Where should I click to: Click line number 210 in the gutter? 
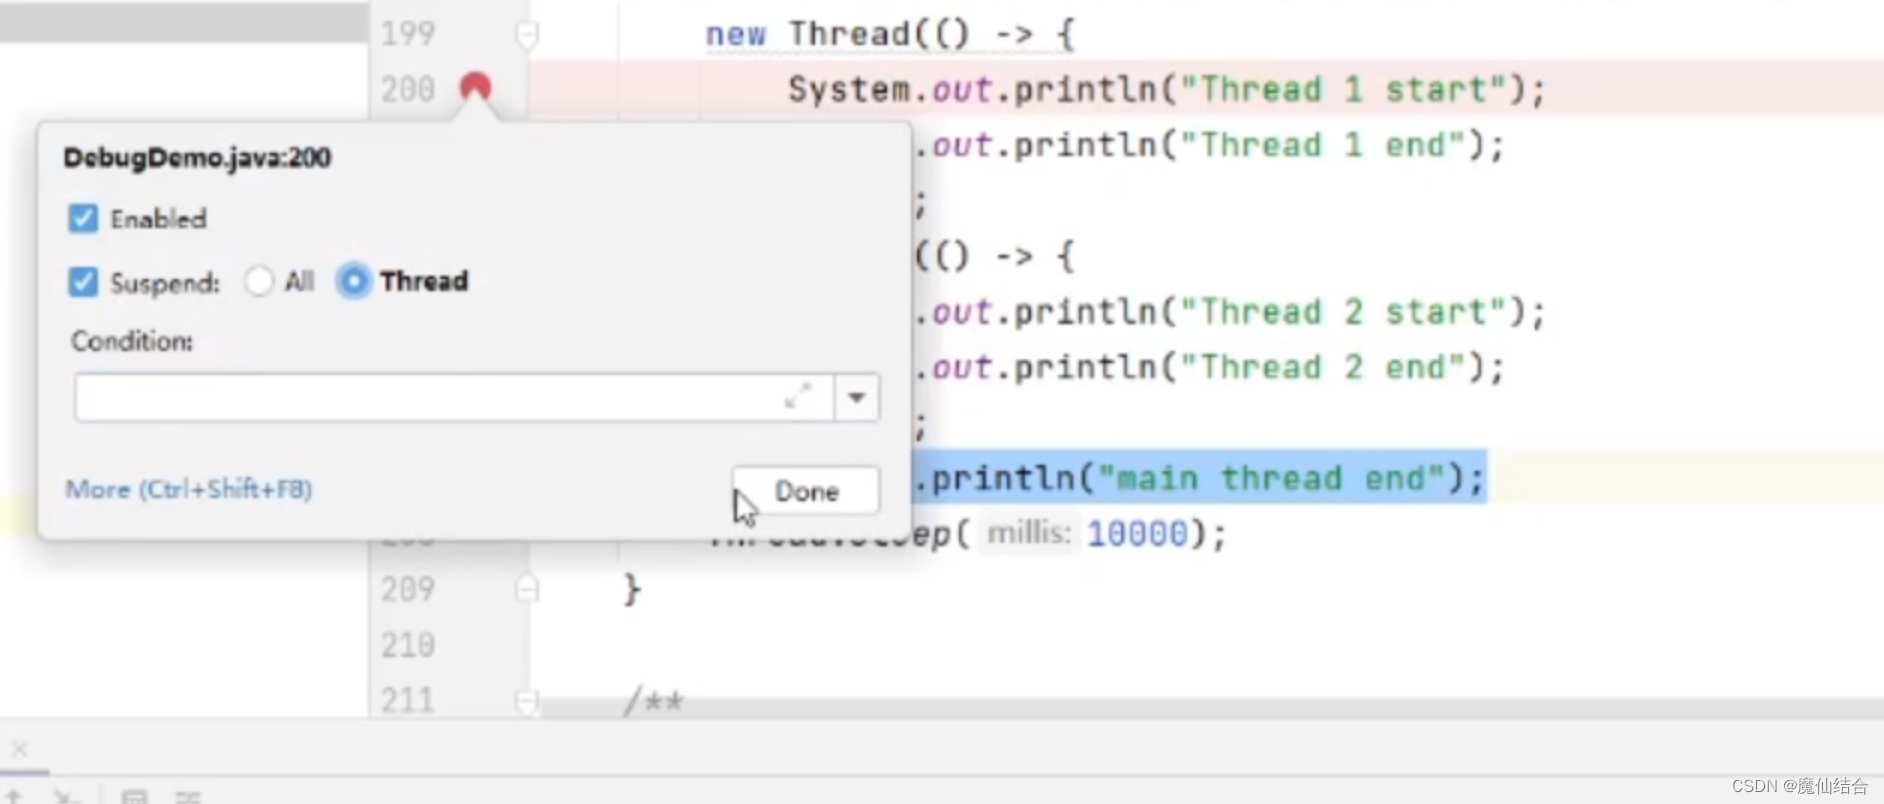pyautogui.click(x=408, y=645)
